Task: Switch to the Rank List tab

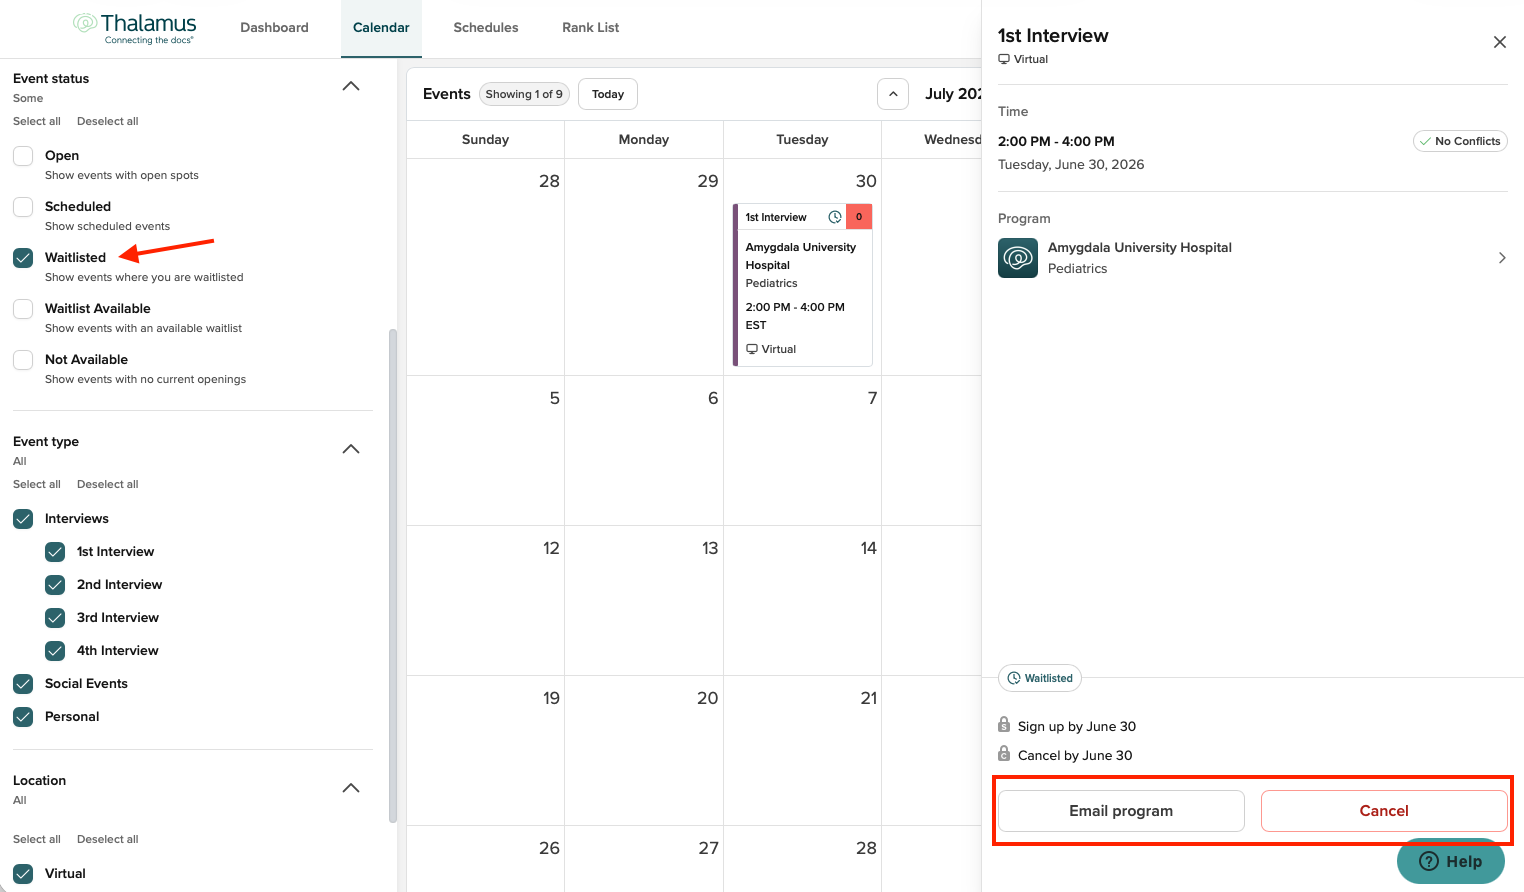Action: pyautogui.click(x=591, y=28)
